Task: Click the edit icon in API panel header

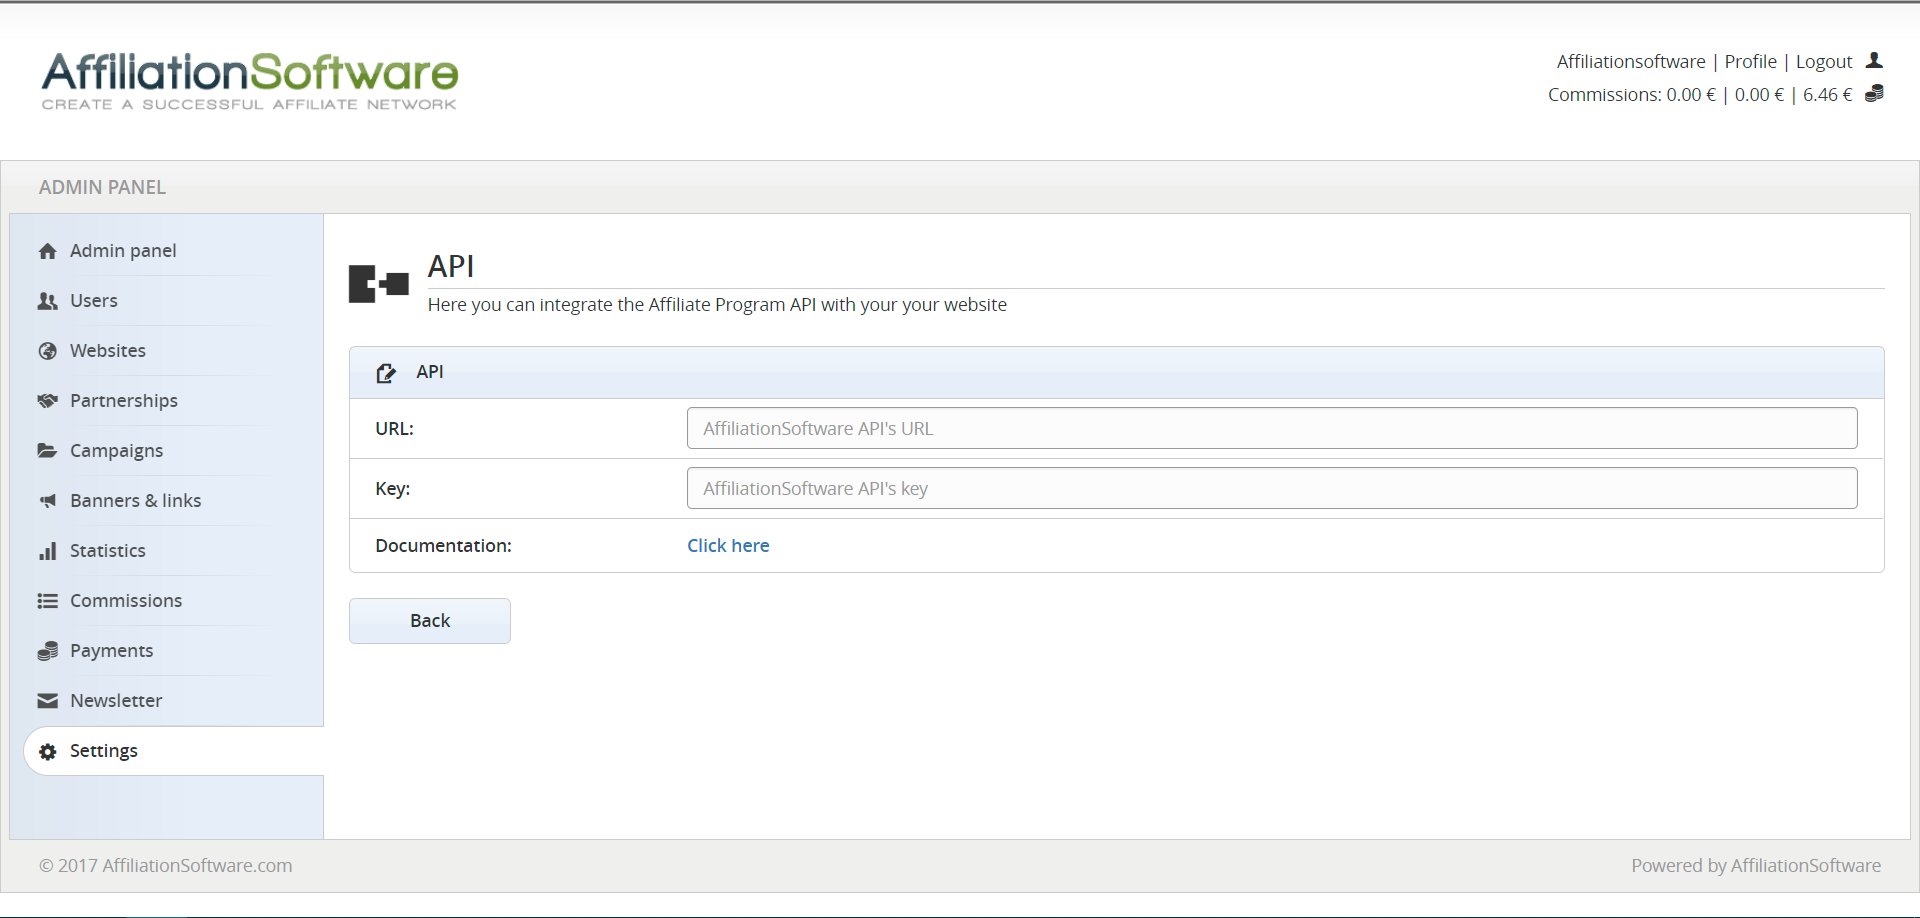Action: [x=386, y=373]
